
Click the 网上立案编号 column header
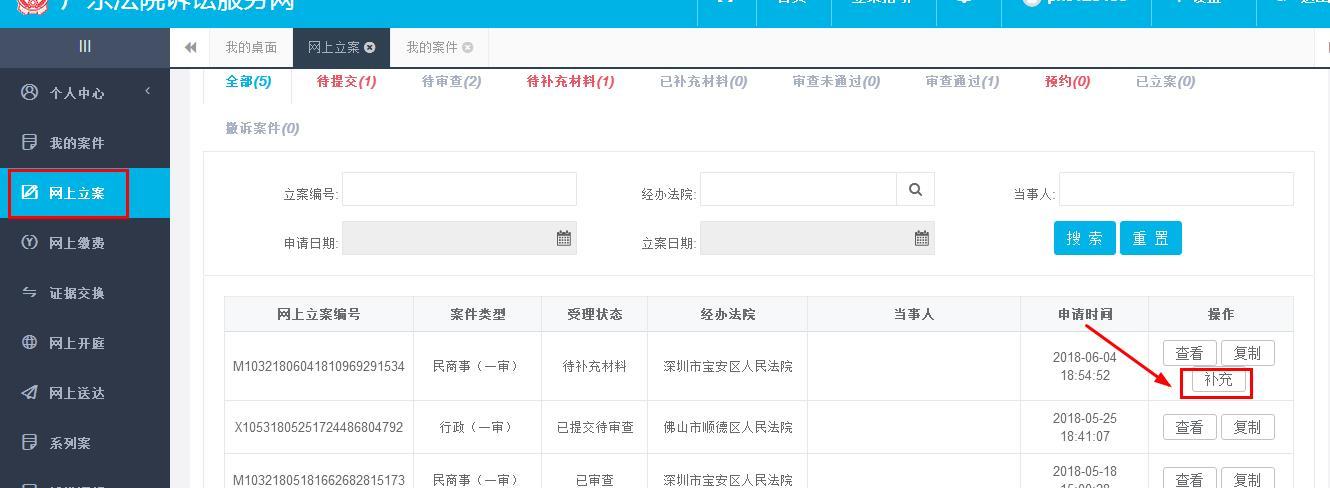(319, 314)
